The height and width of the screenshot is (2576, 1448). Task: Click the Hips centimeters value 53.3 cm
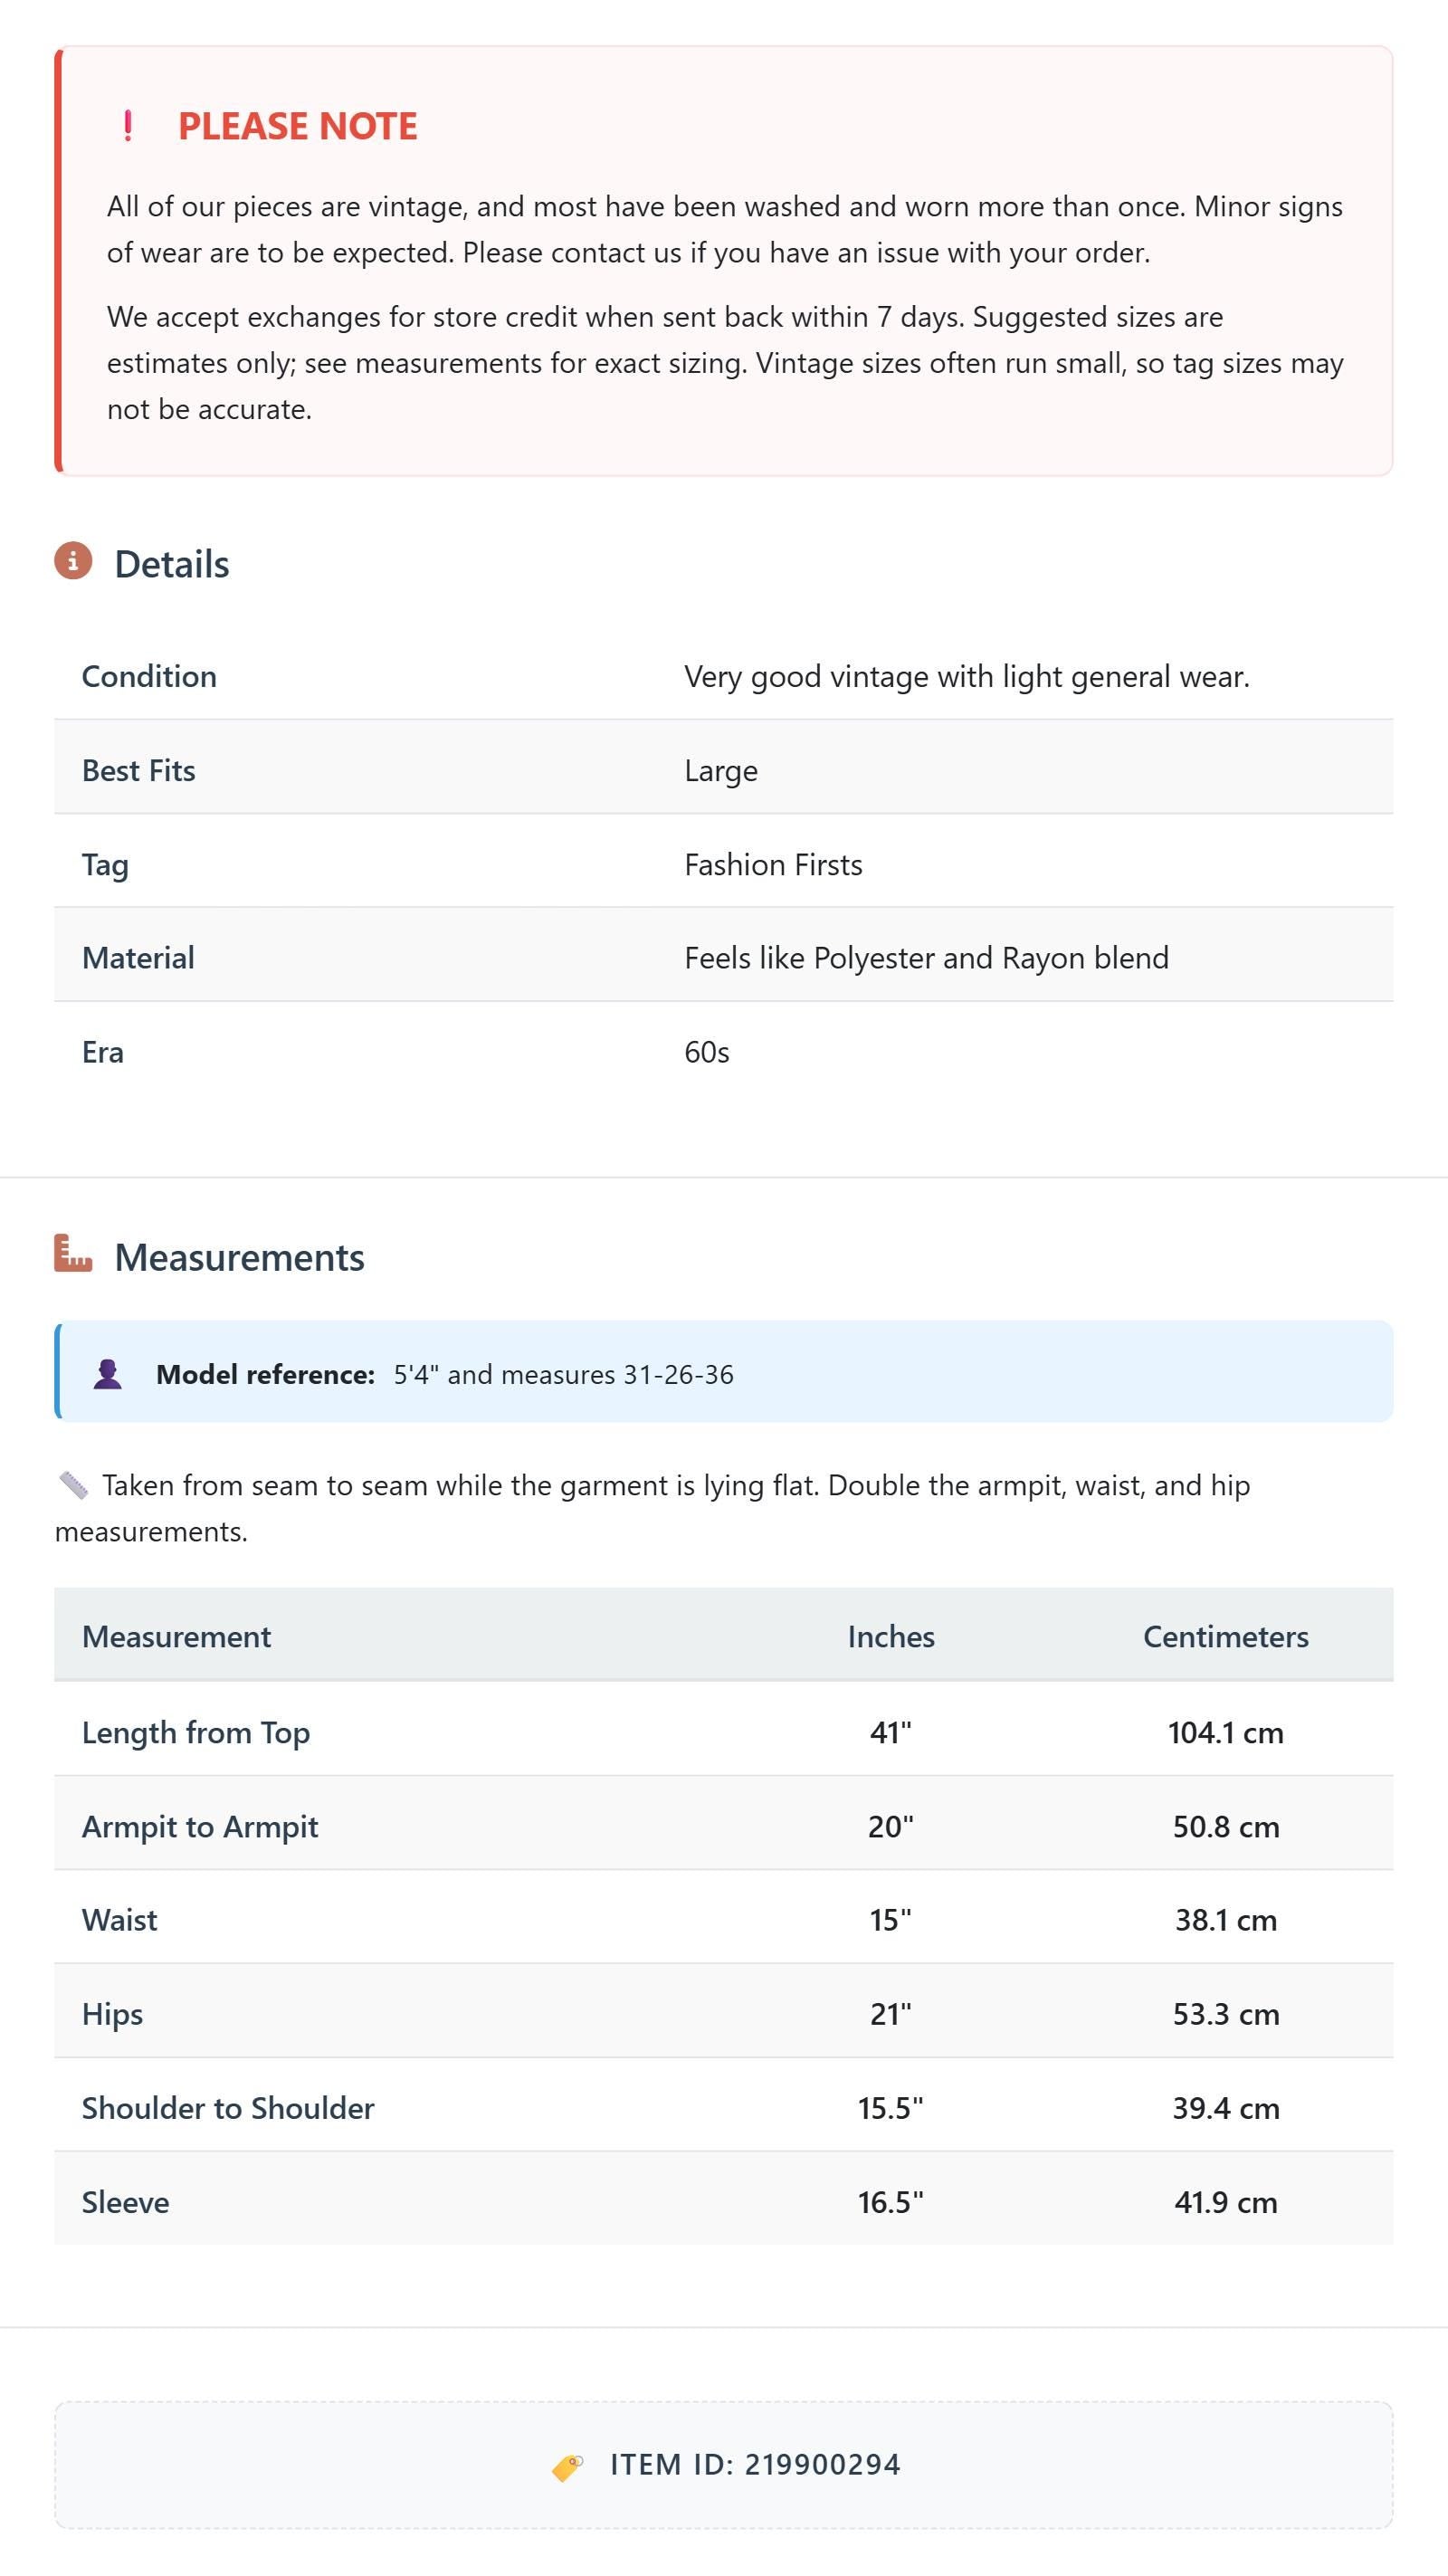coord(1226,2014)
